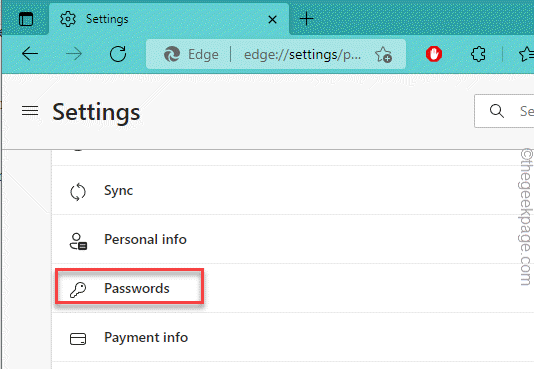The height and width of the screenshot is (369, 534).
Task: Click the forward navigation arrow
Action: [74, 54]
